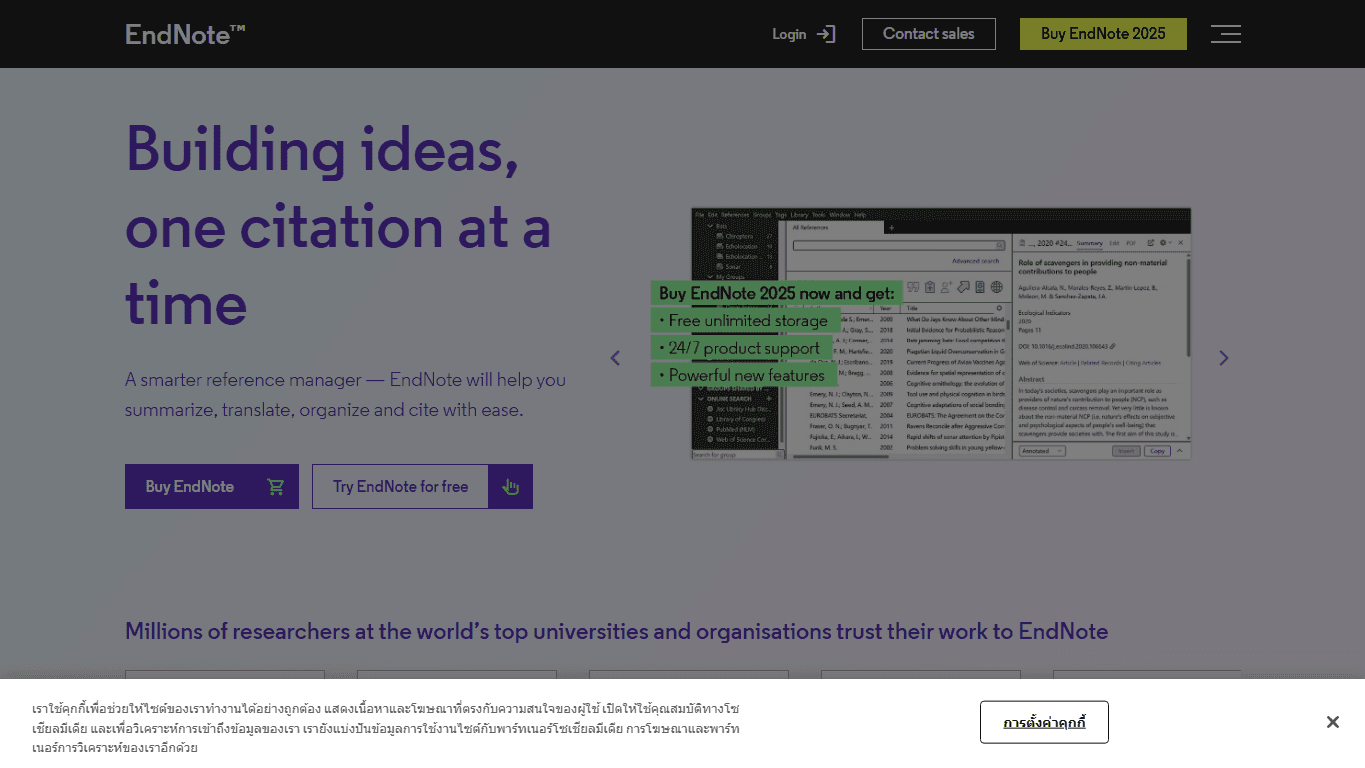The image size is (1365, 768).
Task: Close the cookie banner
Action: pos(1332,722)
